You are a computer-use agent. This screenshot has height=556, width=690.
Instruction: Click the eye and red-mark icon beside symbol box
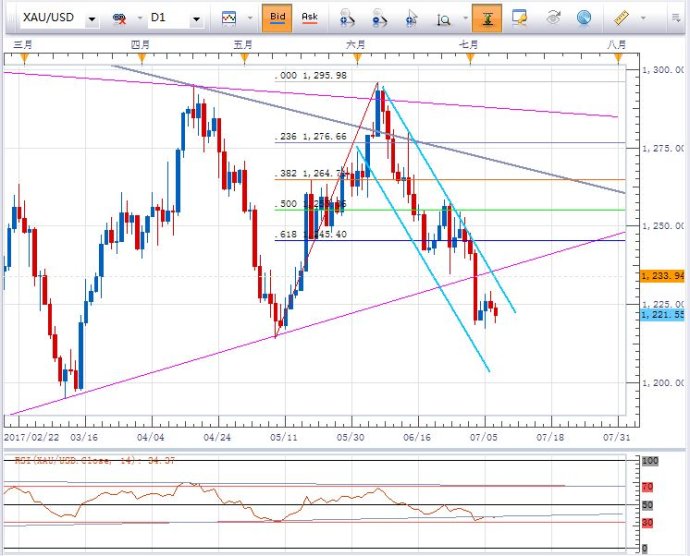coord(119,19)
